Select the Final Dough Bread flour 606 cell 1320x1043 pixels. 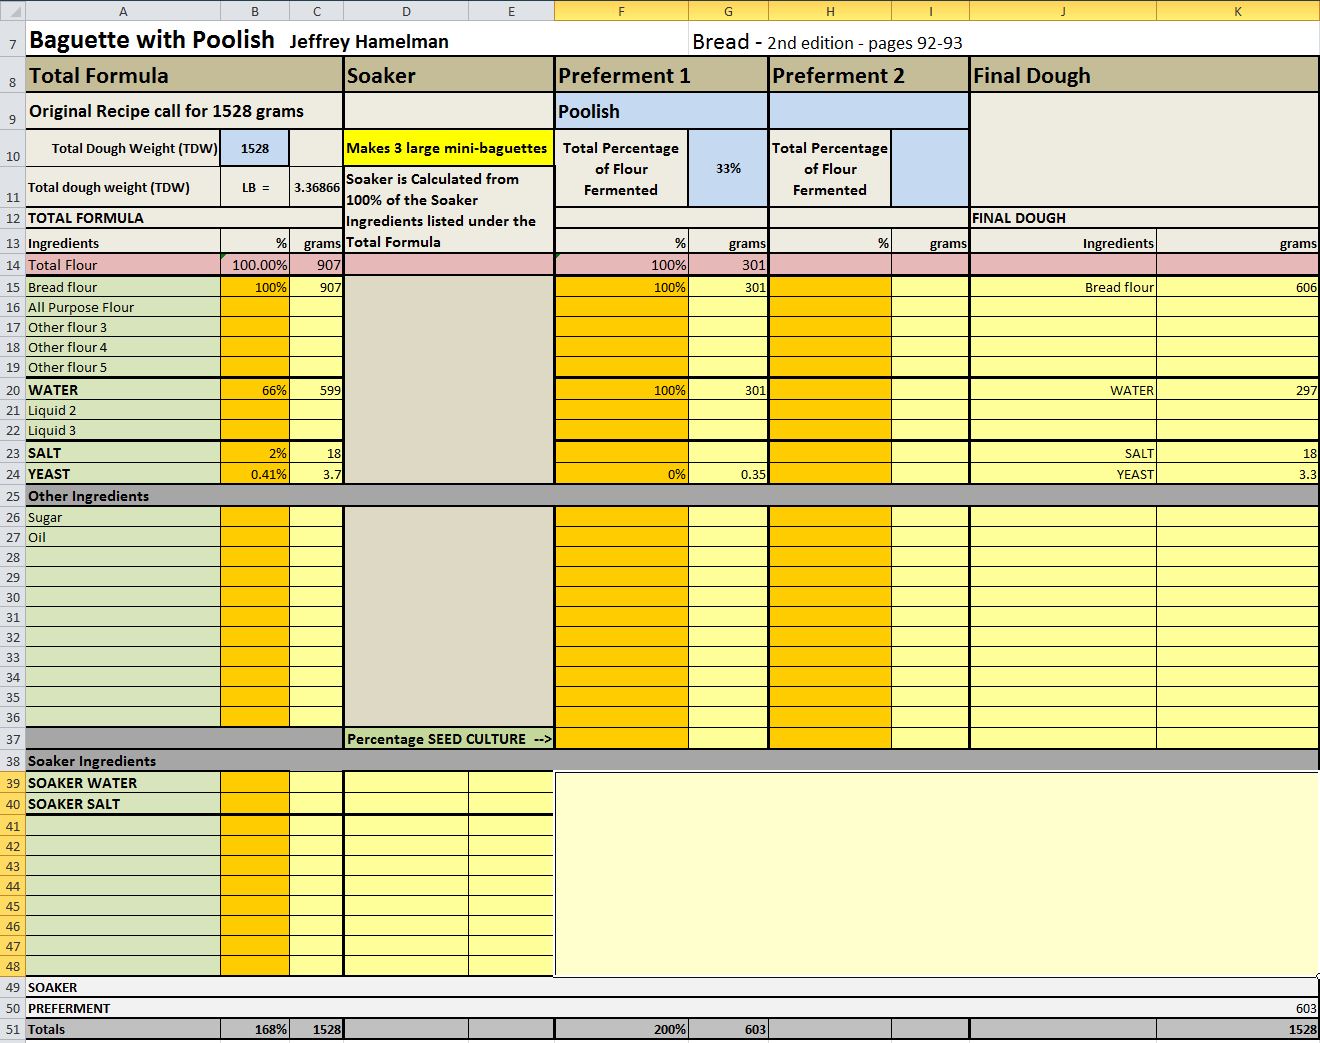pyautogui.click(x=1237, y=287)
